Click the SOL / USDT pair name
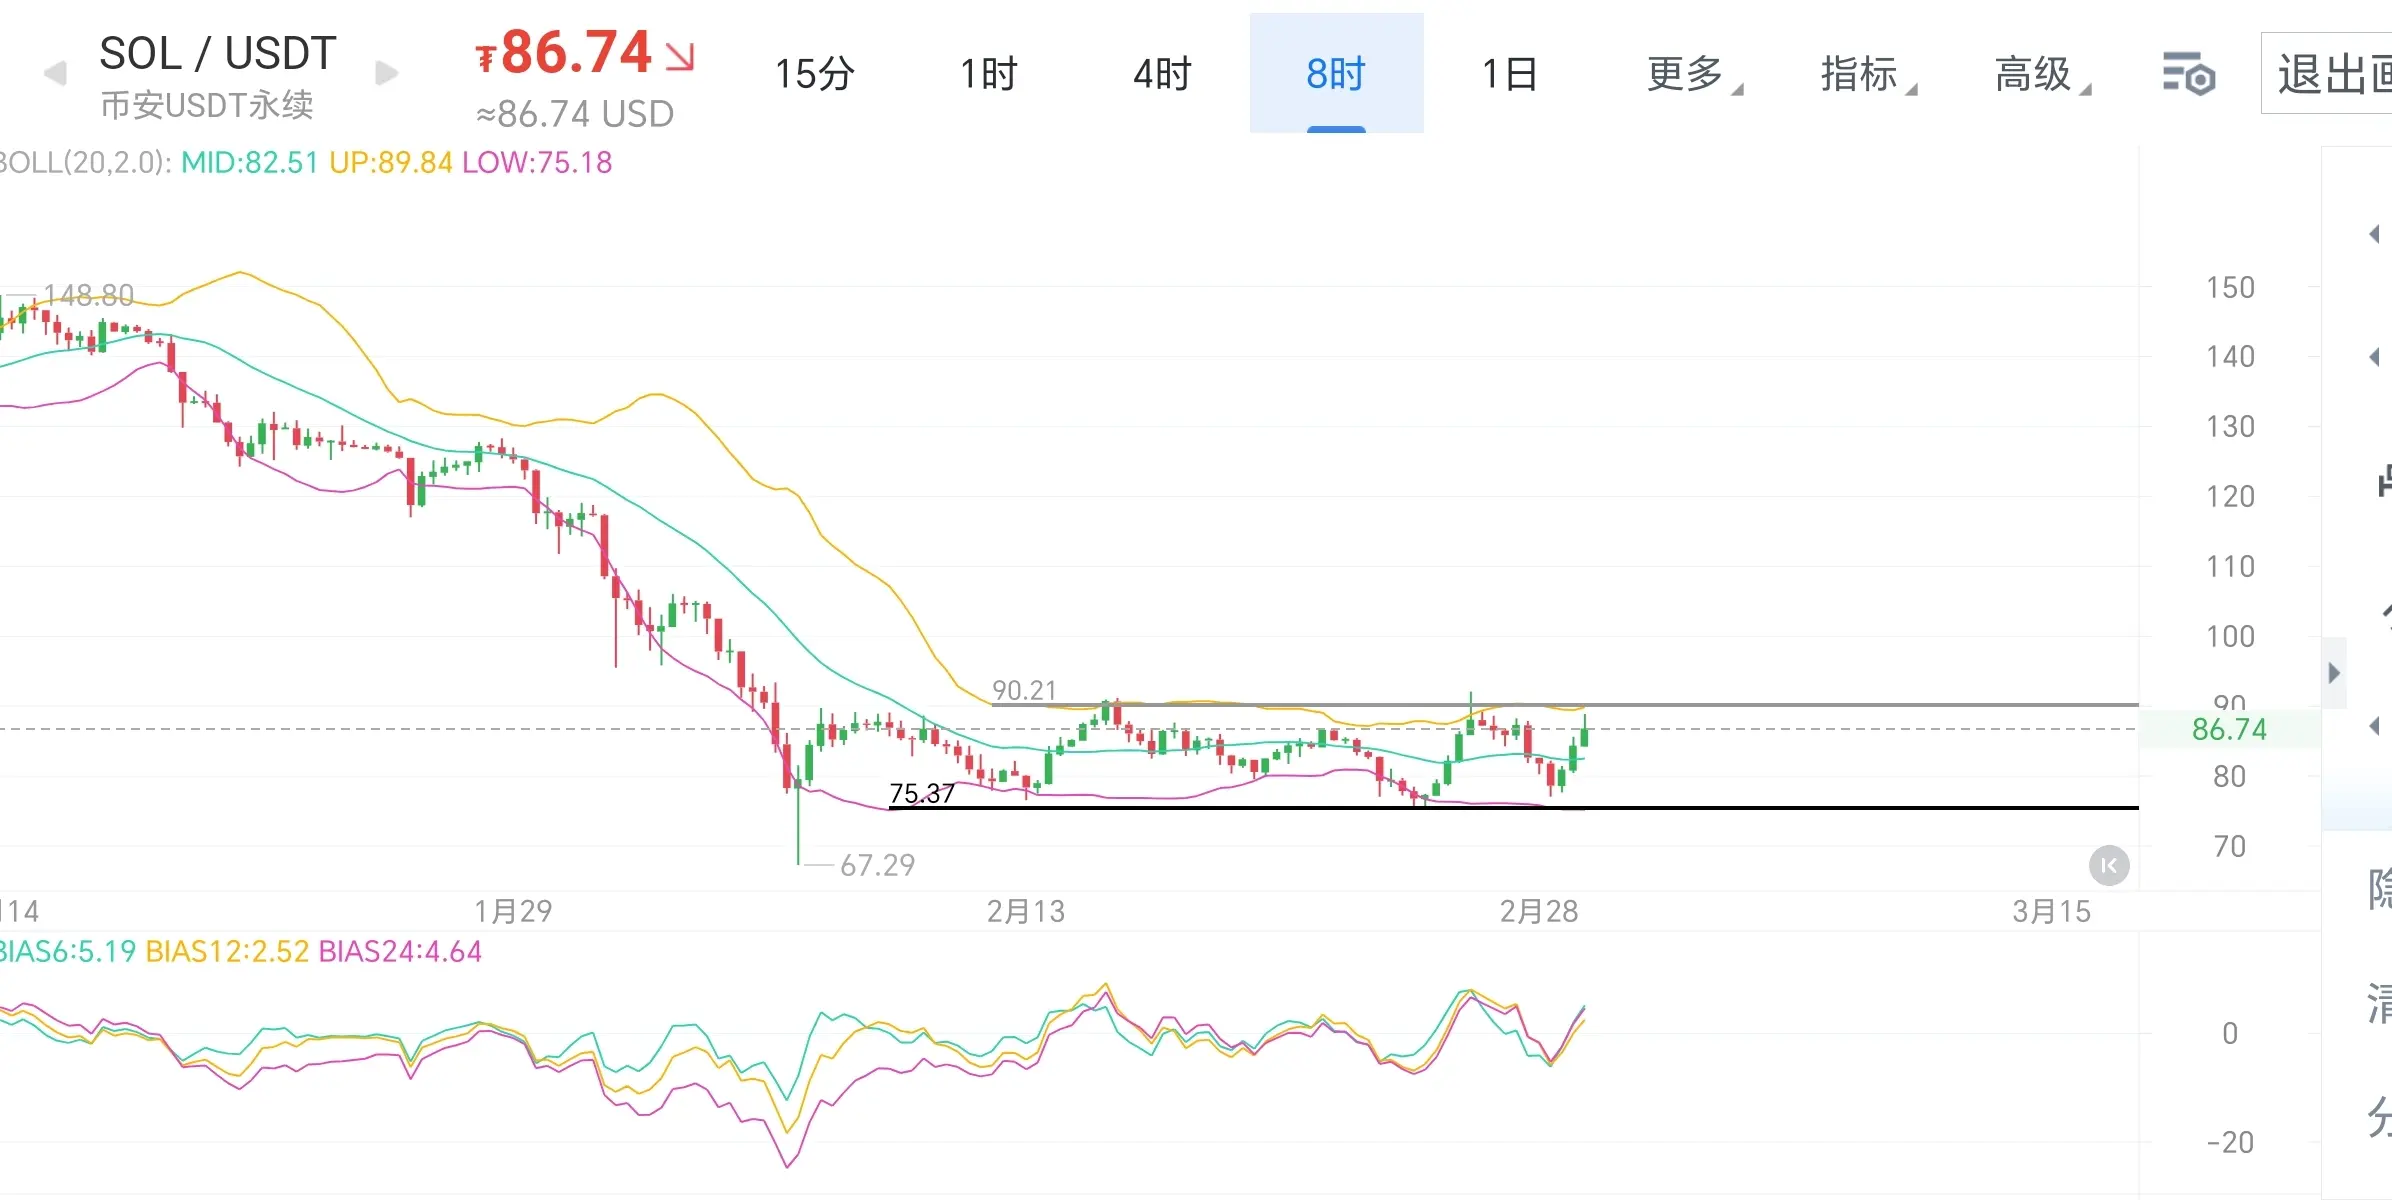The height and width of the screenshot is (1200, 2392). point(218,54)
